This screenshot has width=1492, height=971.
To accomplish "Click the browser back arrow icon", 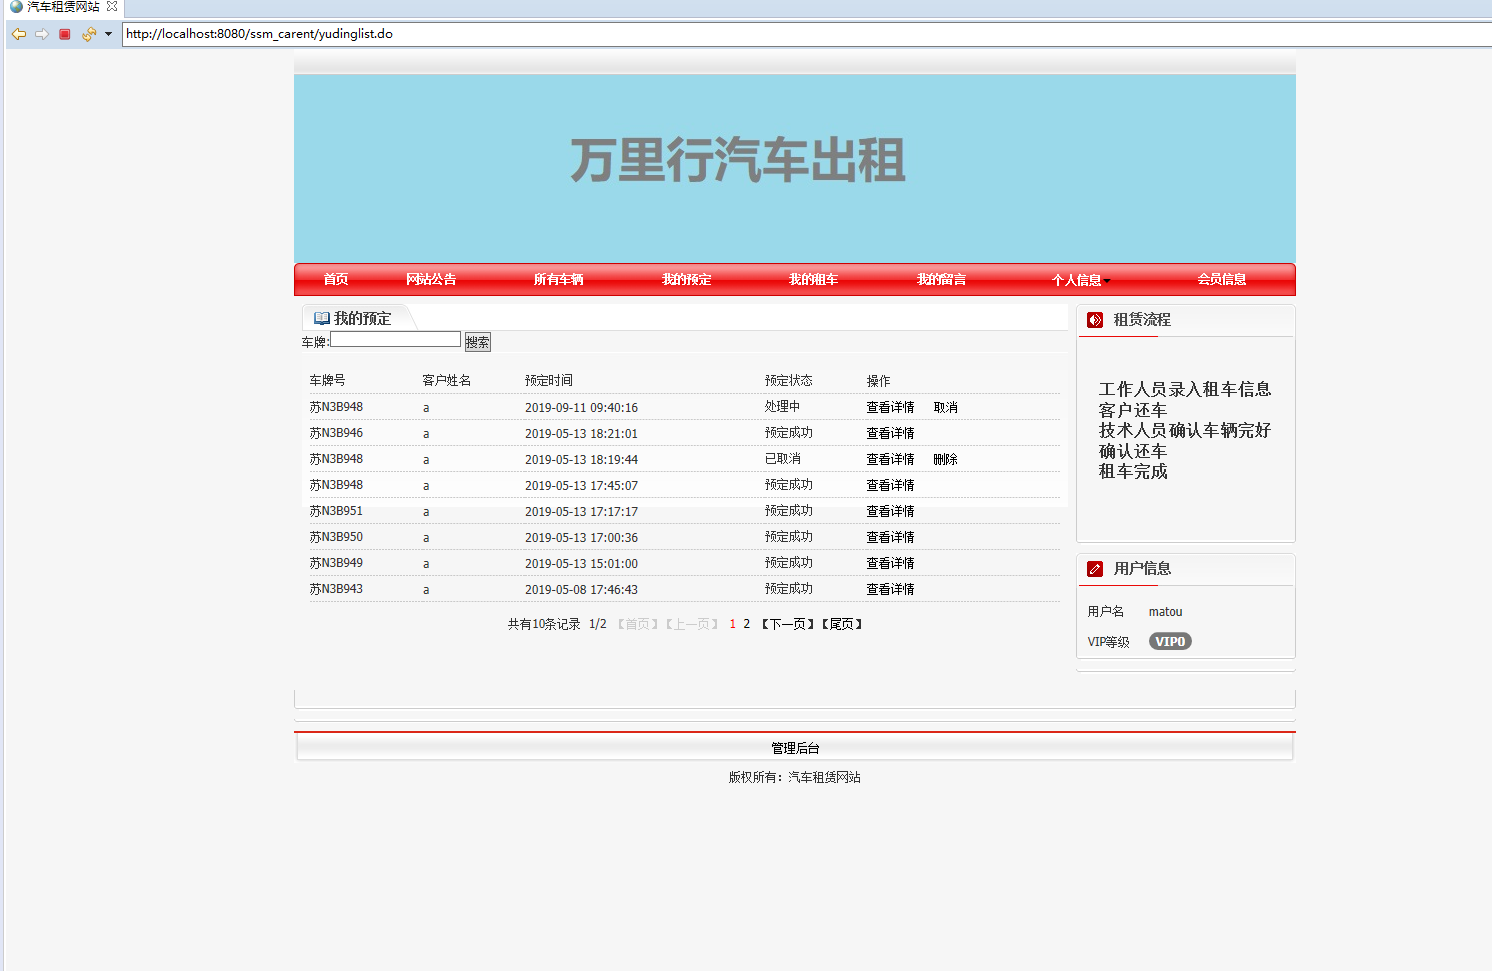I will click(x=18, y=33).
